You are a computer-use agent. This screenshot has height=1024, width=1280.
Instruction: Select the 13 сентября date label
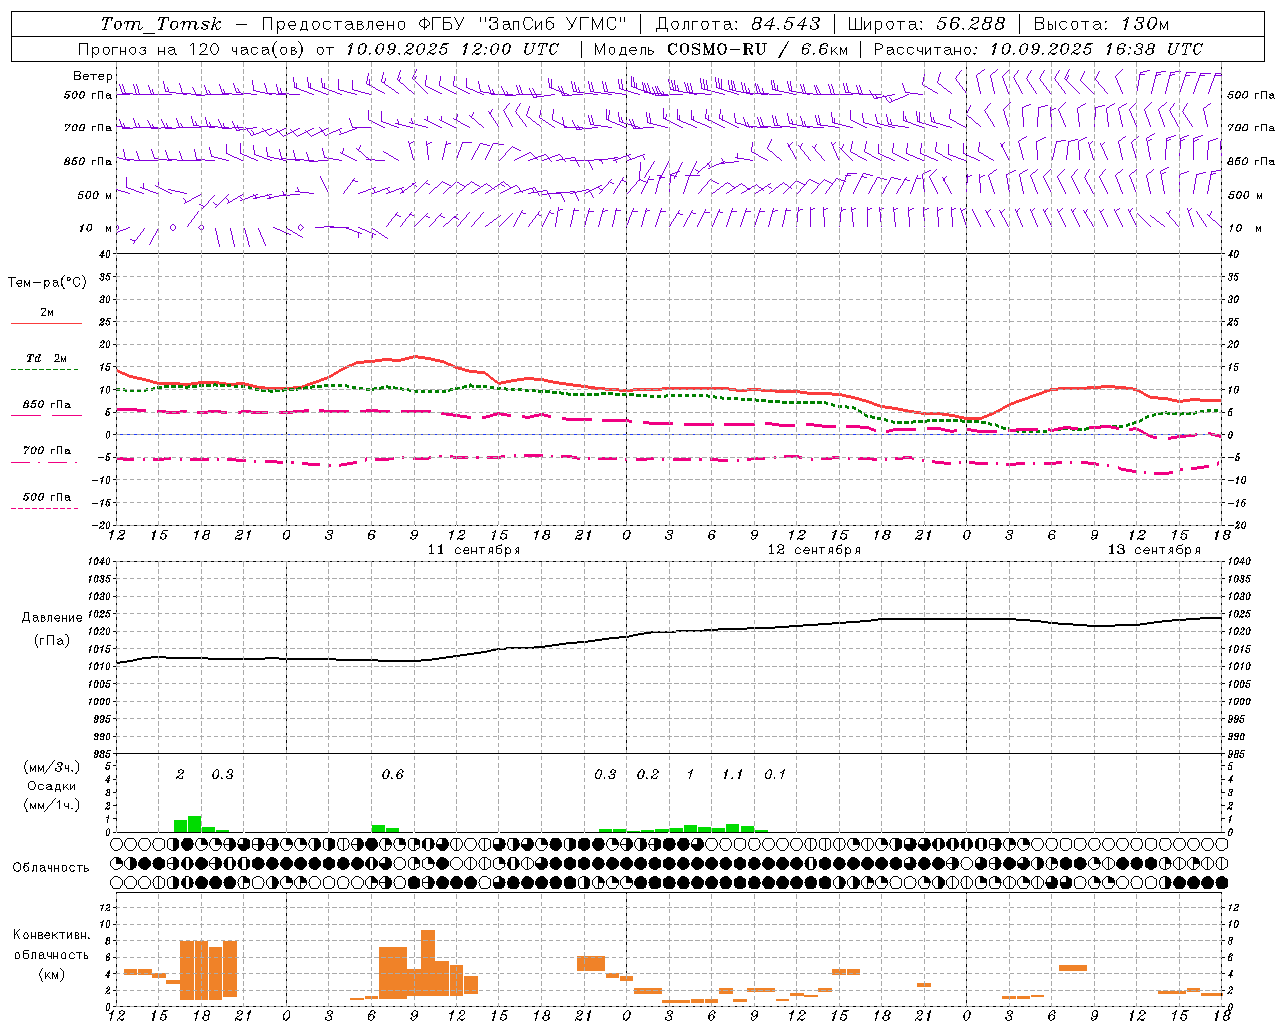coord(1153,550)
